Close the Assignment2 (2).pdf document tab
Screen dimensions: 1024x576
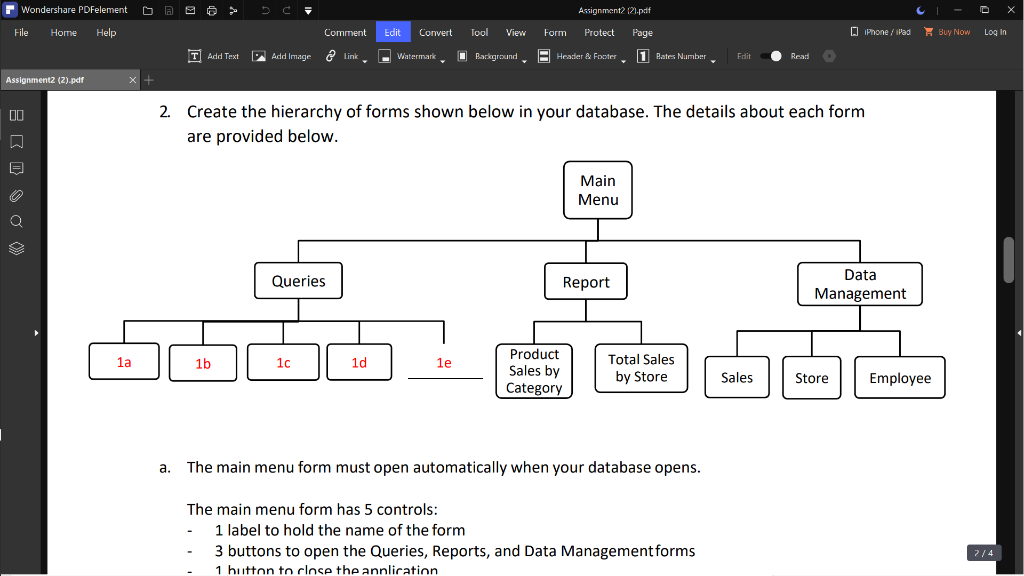133,80
